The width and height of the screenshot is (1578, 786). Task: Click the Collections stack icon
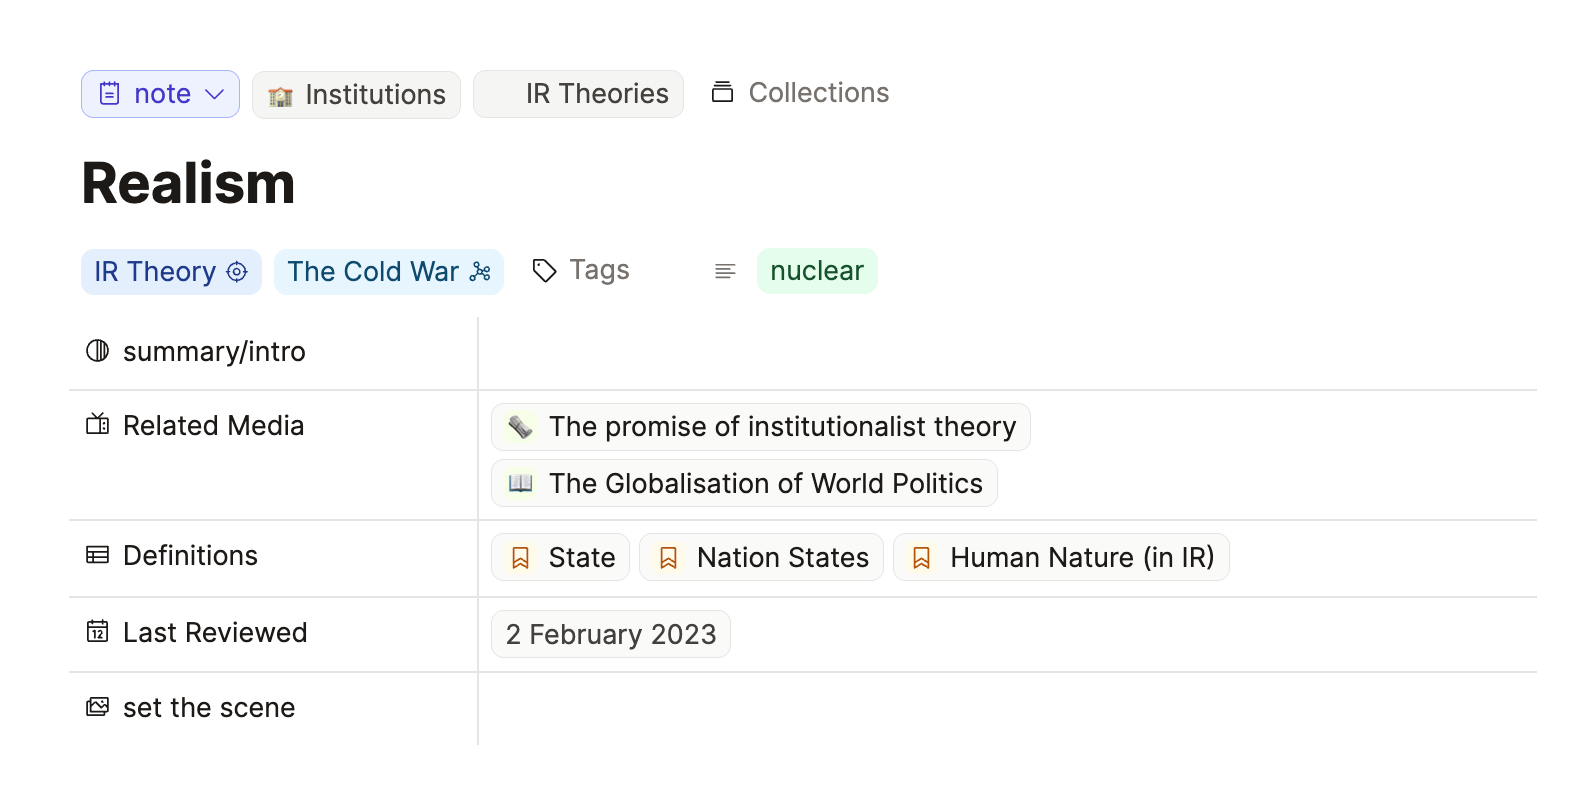point(722,92)
